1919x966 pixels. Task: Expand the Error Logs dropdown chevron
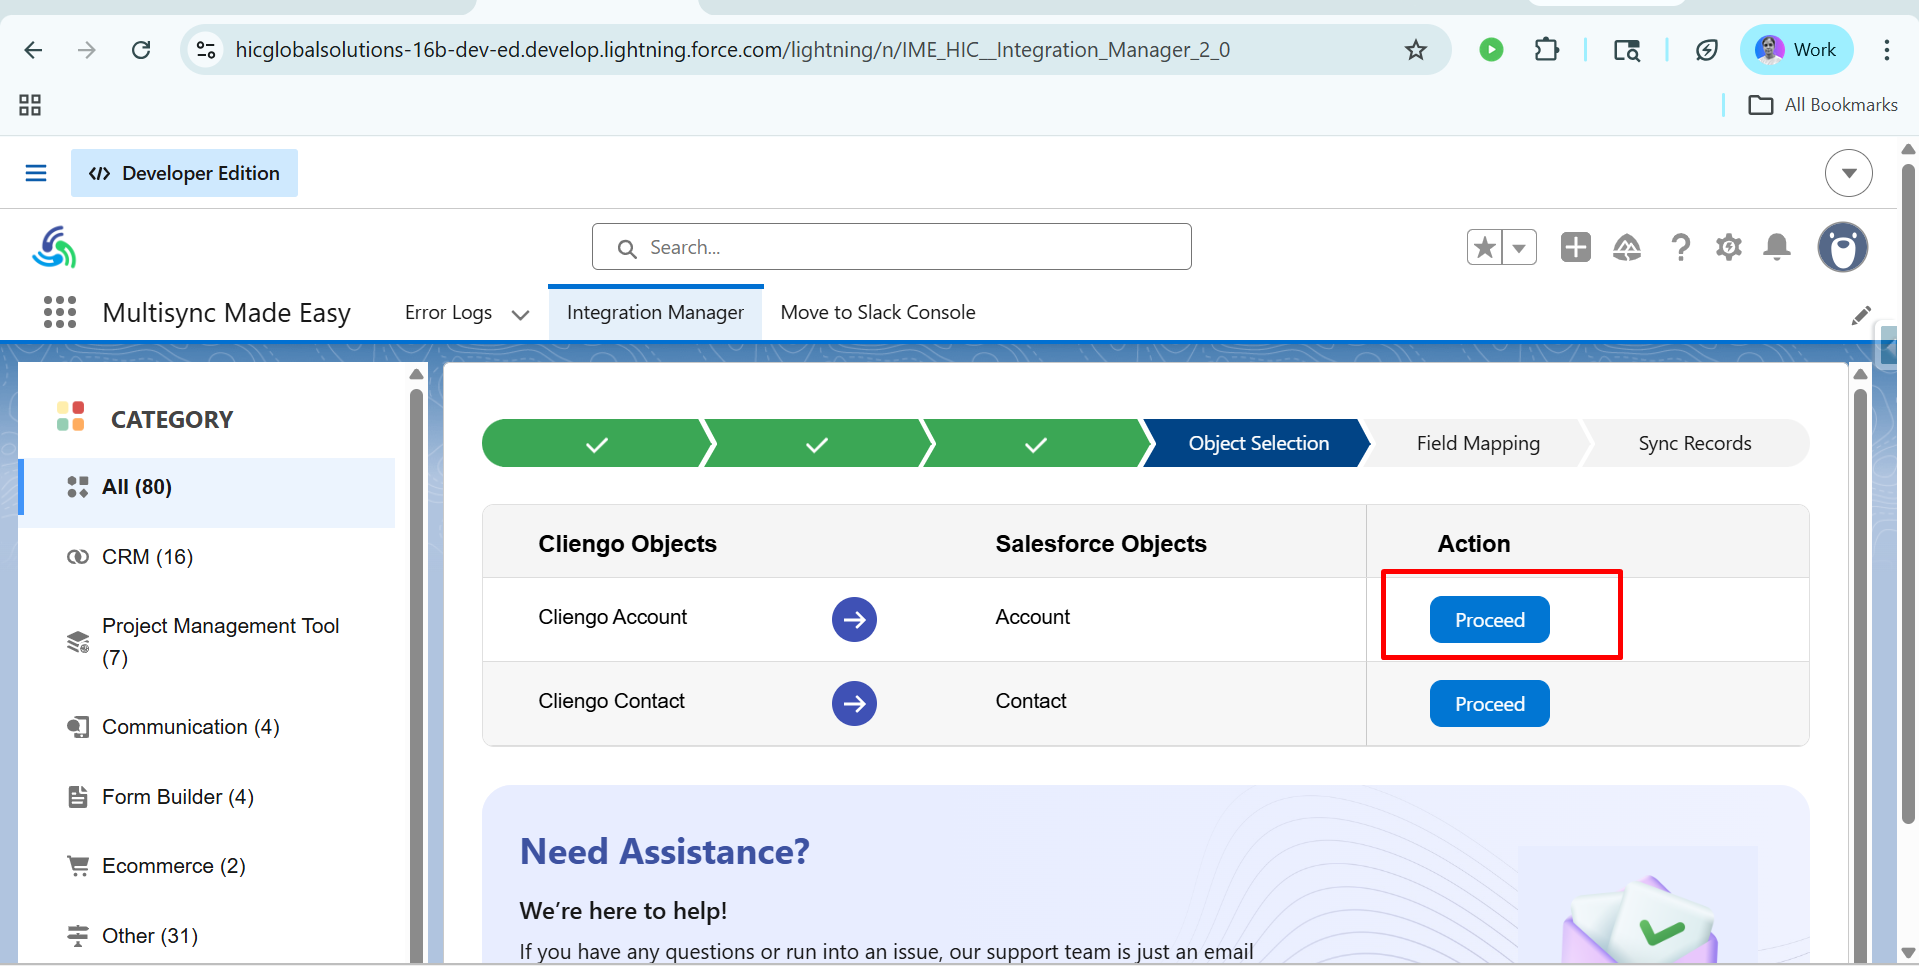520,314
